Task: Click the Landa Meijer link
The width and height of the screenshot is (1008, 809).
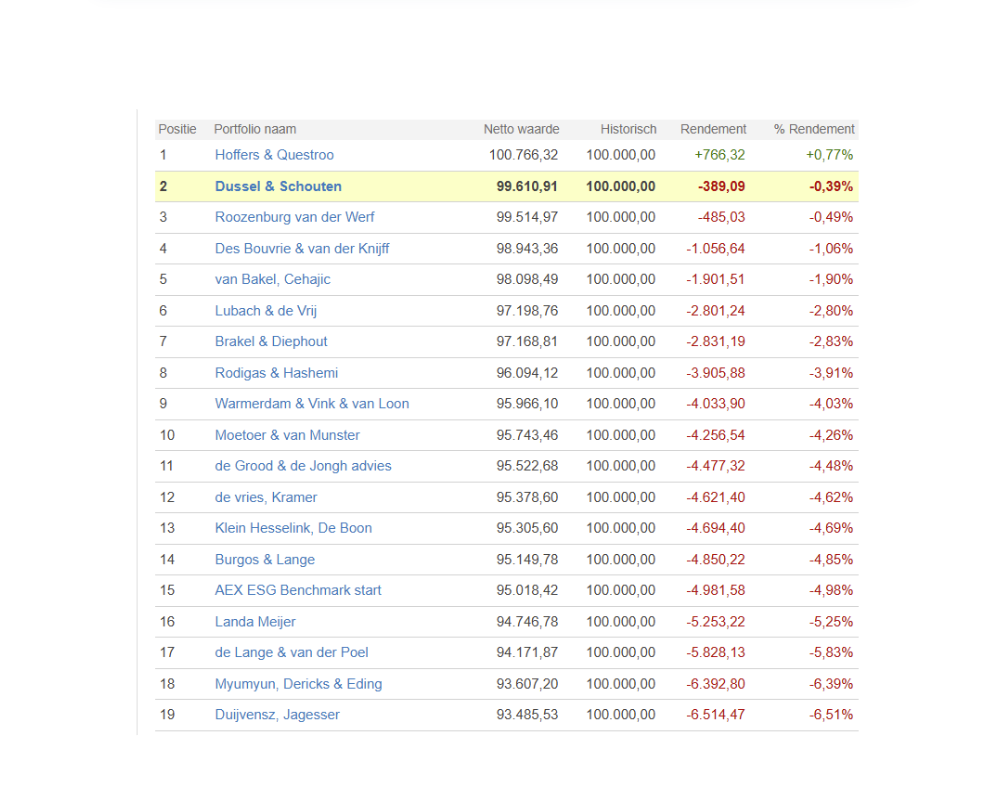Action: (x=255, y=622)
